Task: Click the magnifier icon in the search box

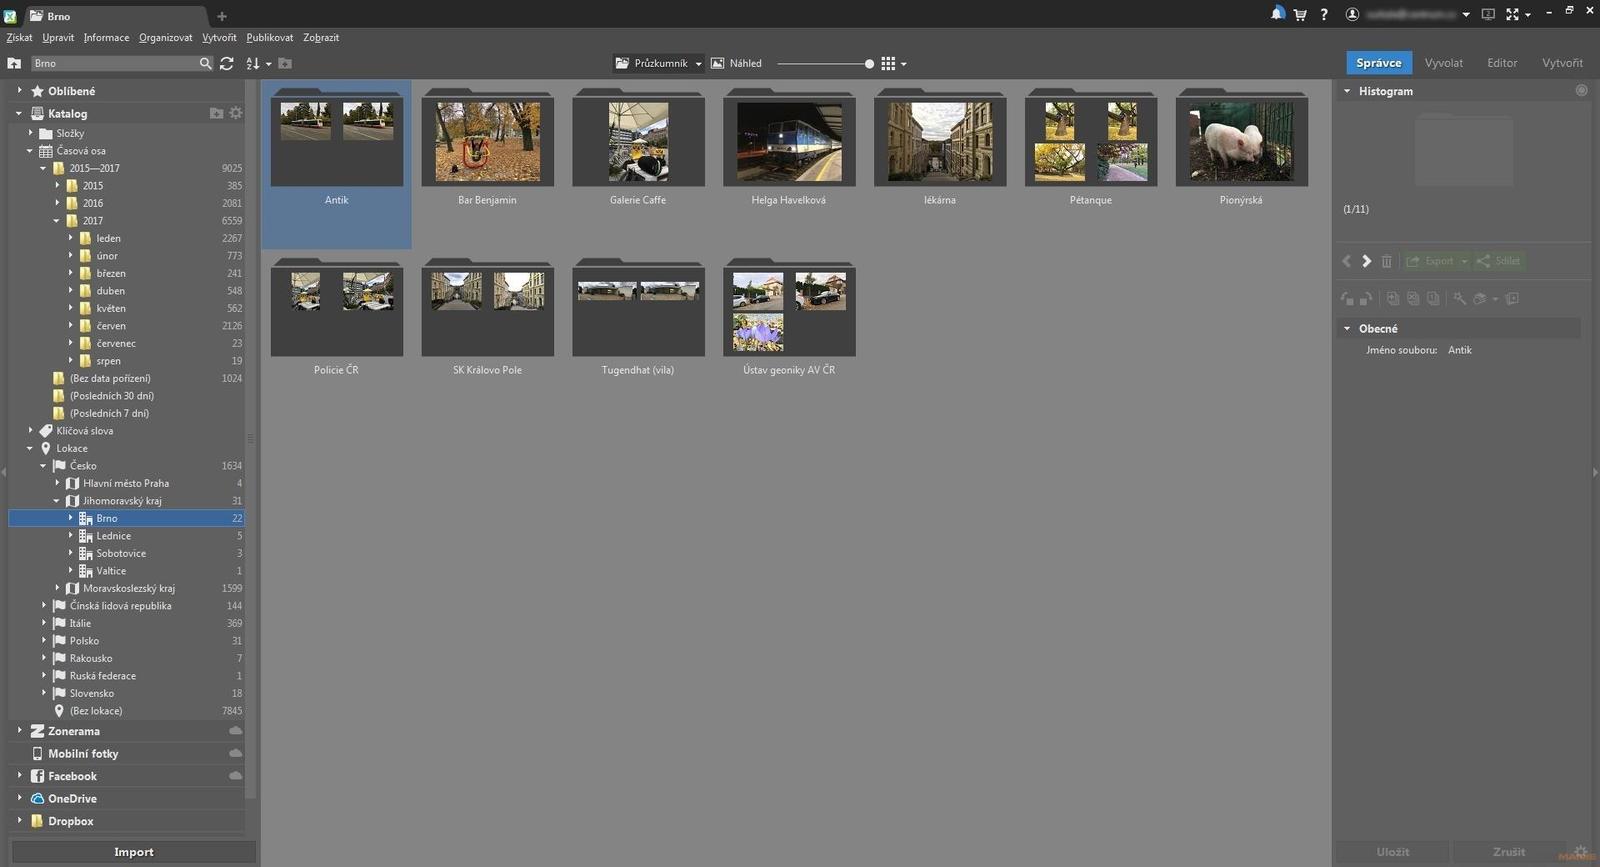Action: click(x=205, y=63)
